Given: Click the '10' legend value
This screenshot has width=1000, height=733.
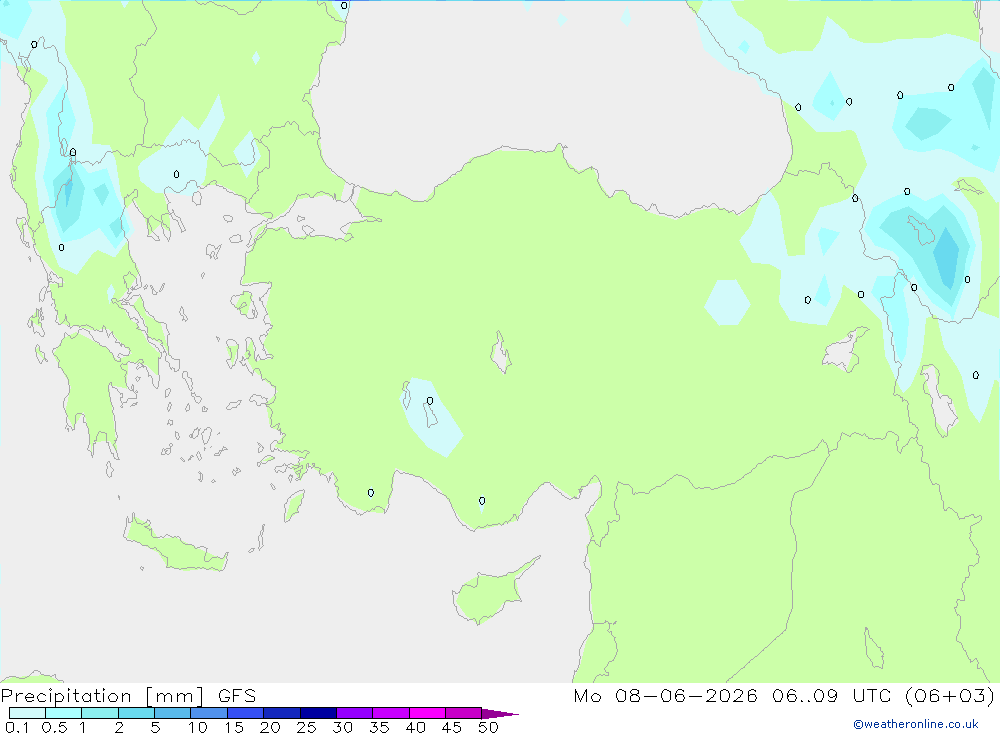Looking at the screenshot, I should (x=197, y=727).
